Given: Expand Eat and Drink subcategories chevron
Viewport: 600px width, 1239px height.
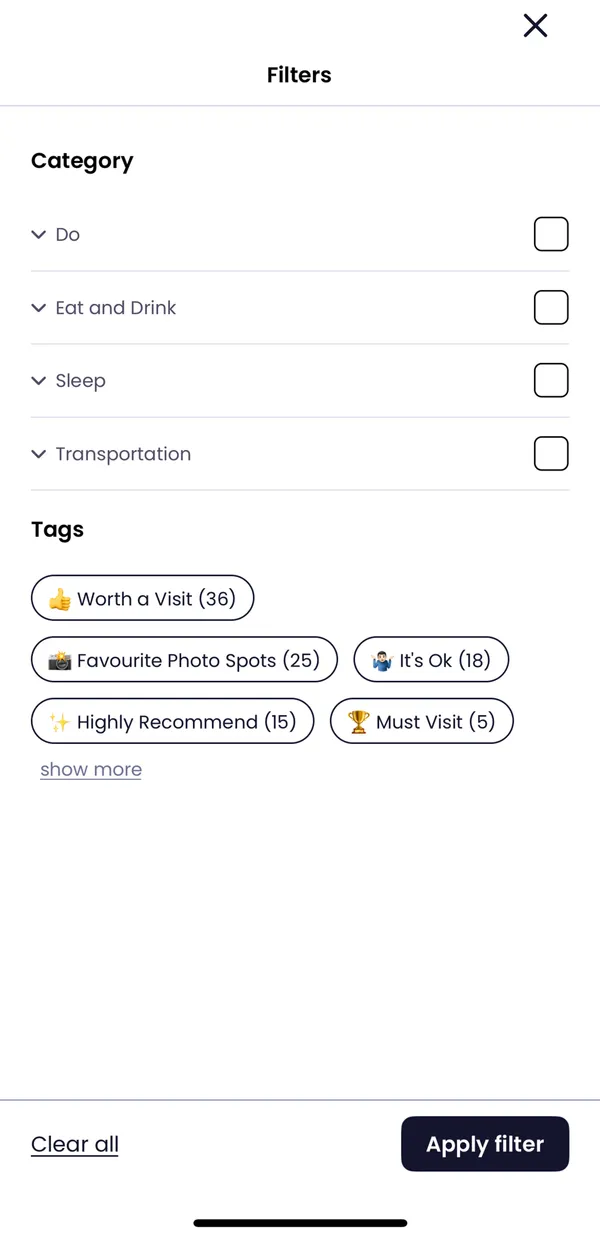Looking at the screenshot, I should click(x=39, y=308).
